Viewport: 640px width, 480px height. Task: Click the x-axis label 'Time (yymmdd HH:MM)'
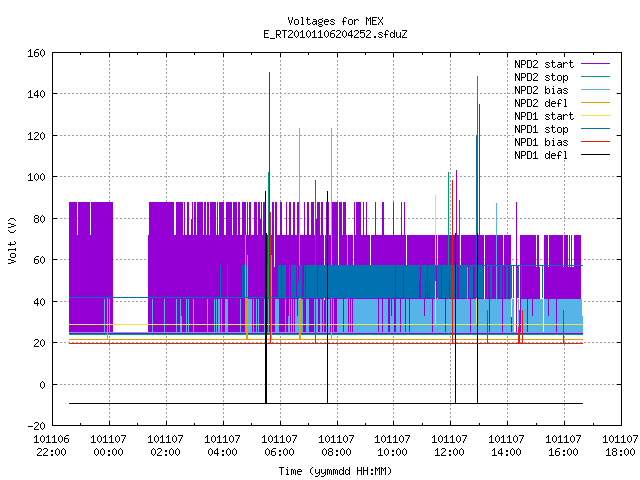pyautogui.click(x=335, y=471)
